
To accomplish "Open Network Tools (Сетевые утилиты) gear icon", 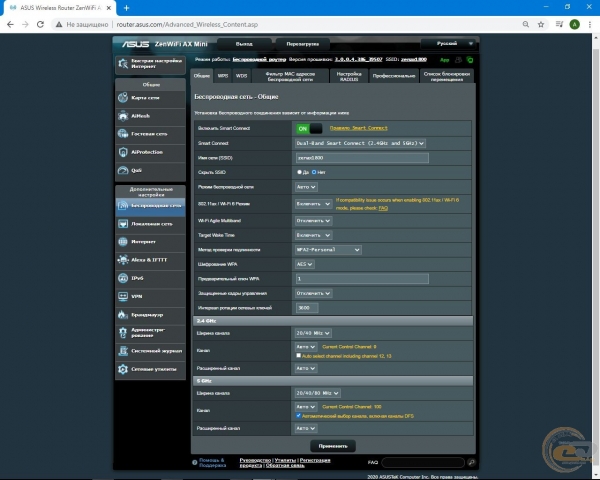I will [x=123, y=369].
